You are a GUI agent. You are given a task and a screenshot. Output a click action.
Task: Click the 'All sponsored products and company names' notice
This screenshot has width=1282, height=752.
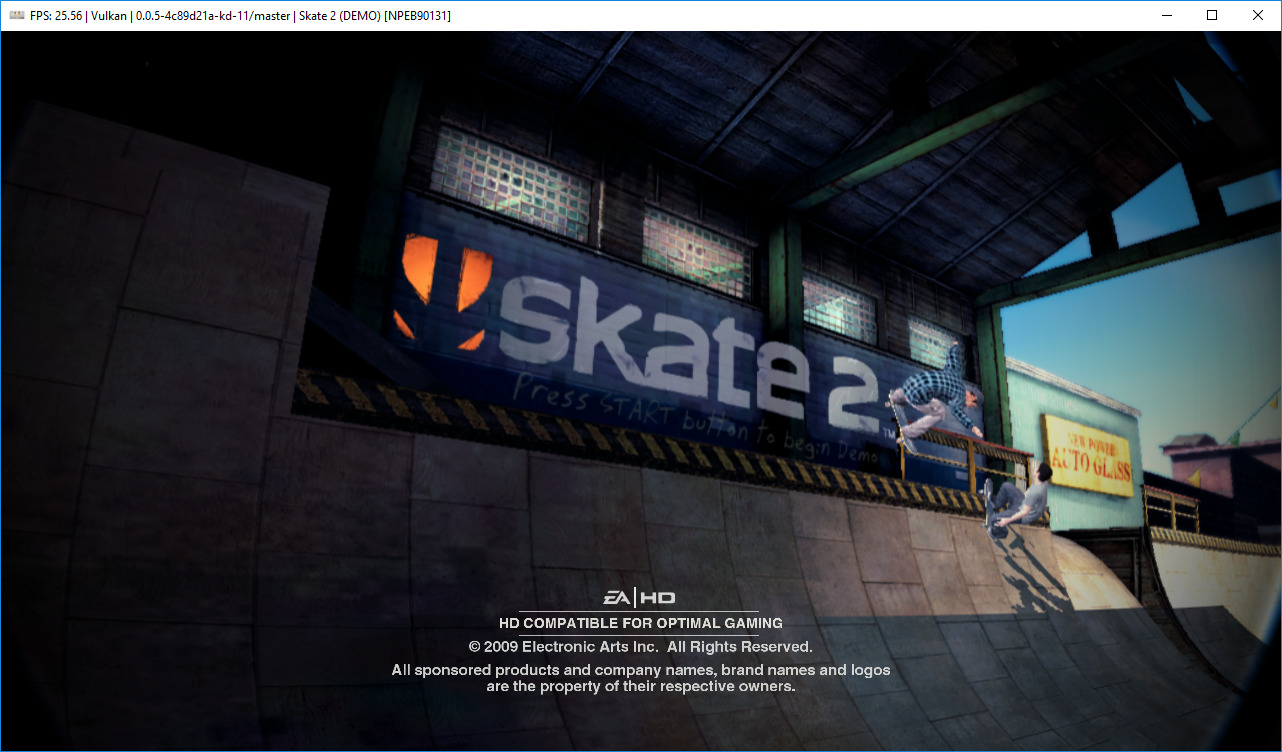pyautogui.click(x=641, y=670)
